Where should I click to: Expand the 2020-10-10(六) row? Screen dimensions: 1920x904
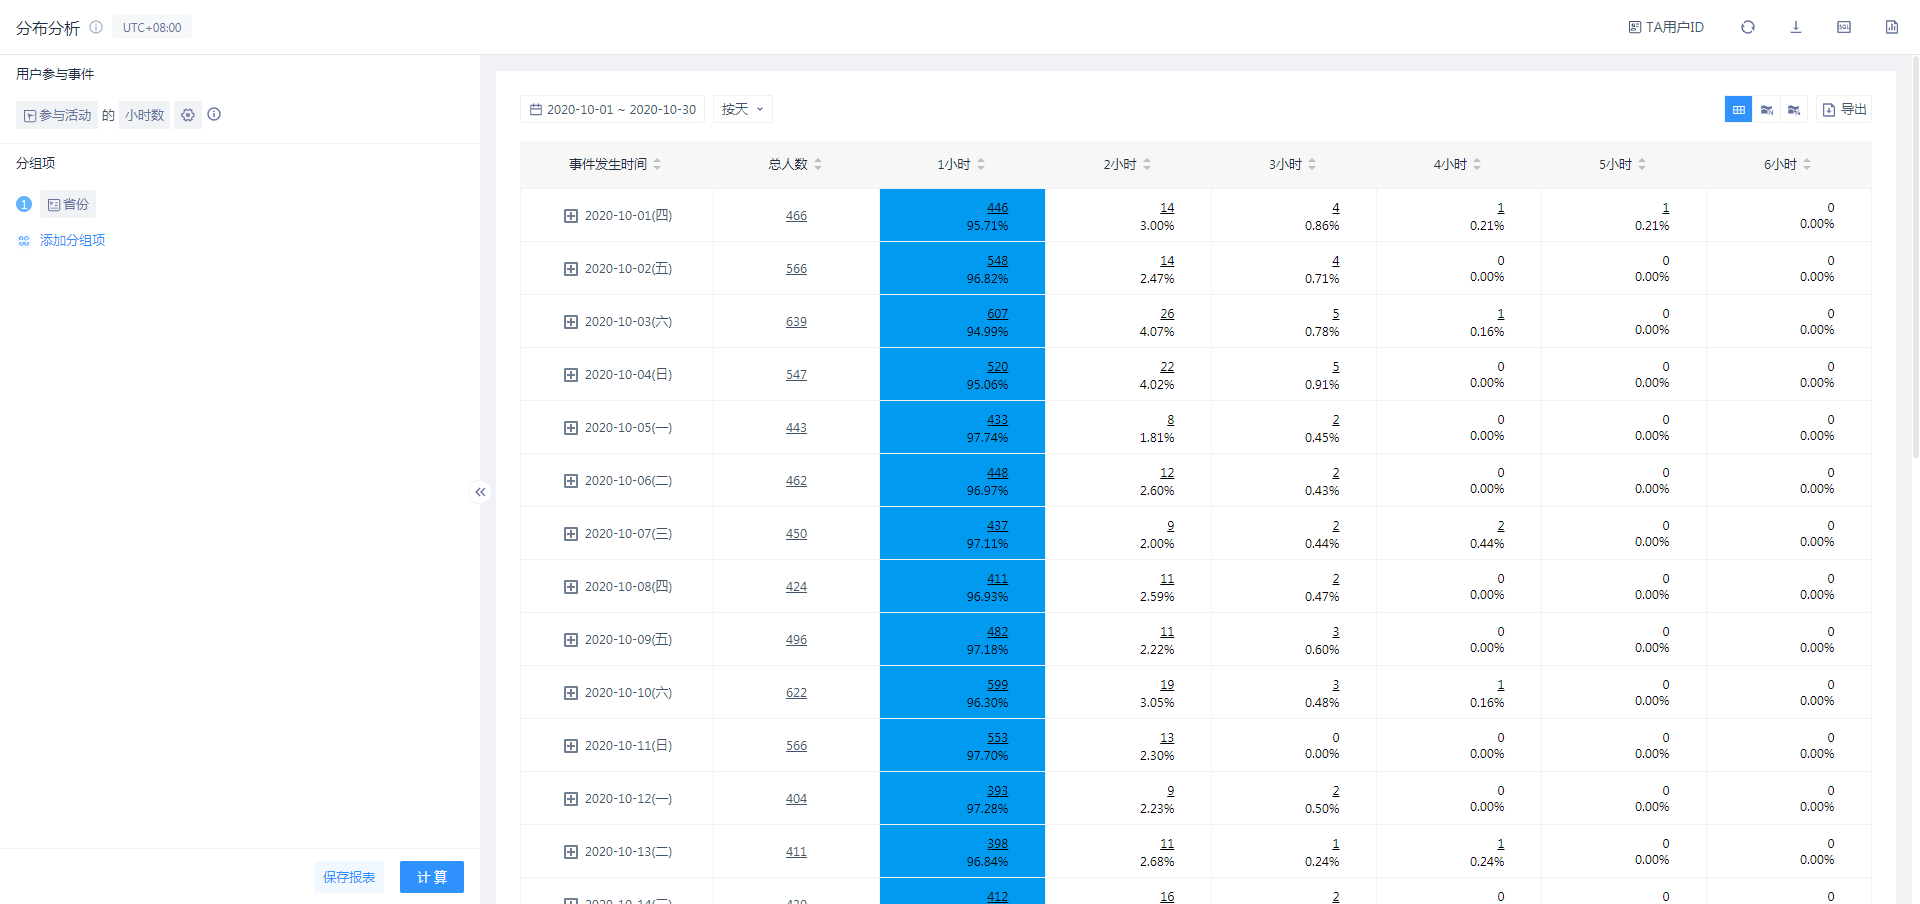pos(571,693)
